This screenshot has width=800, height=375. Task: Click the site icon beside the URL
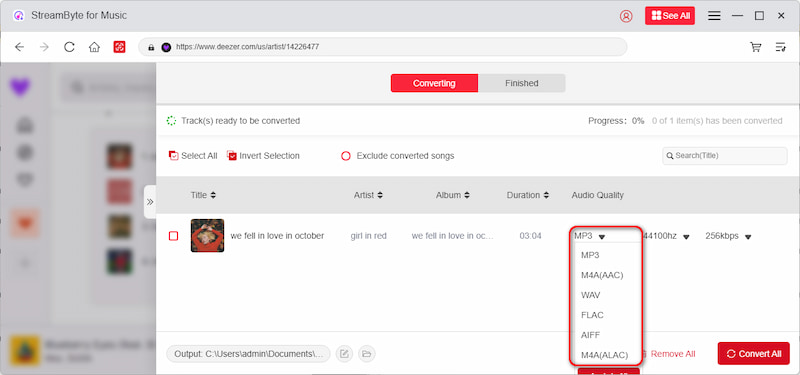coord(166,47)
